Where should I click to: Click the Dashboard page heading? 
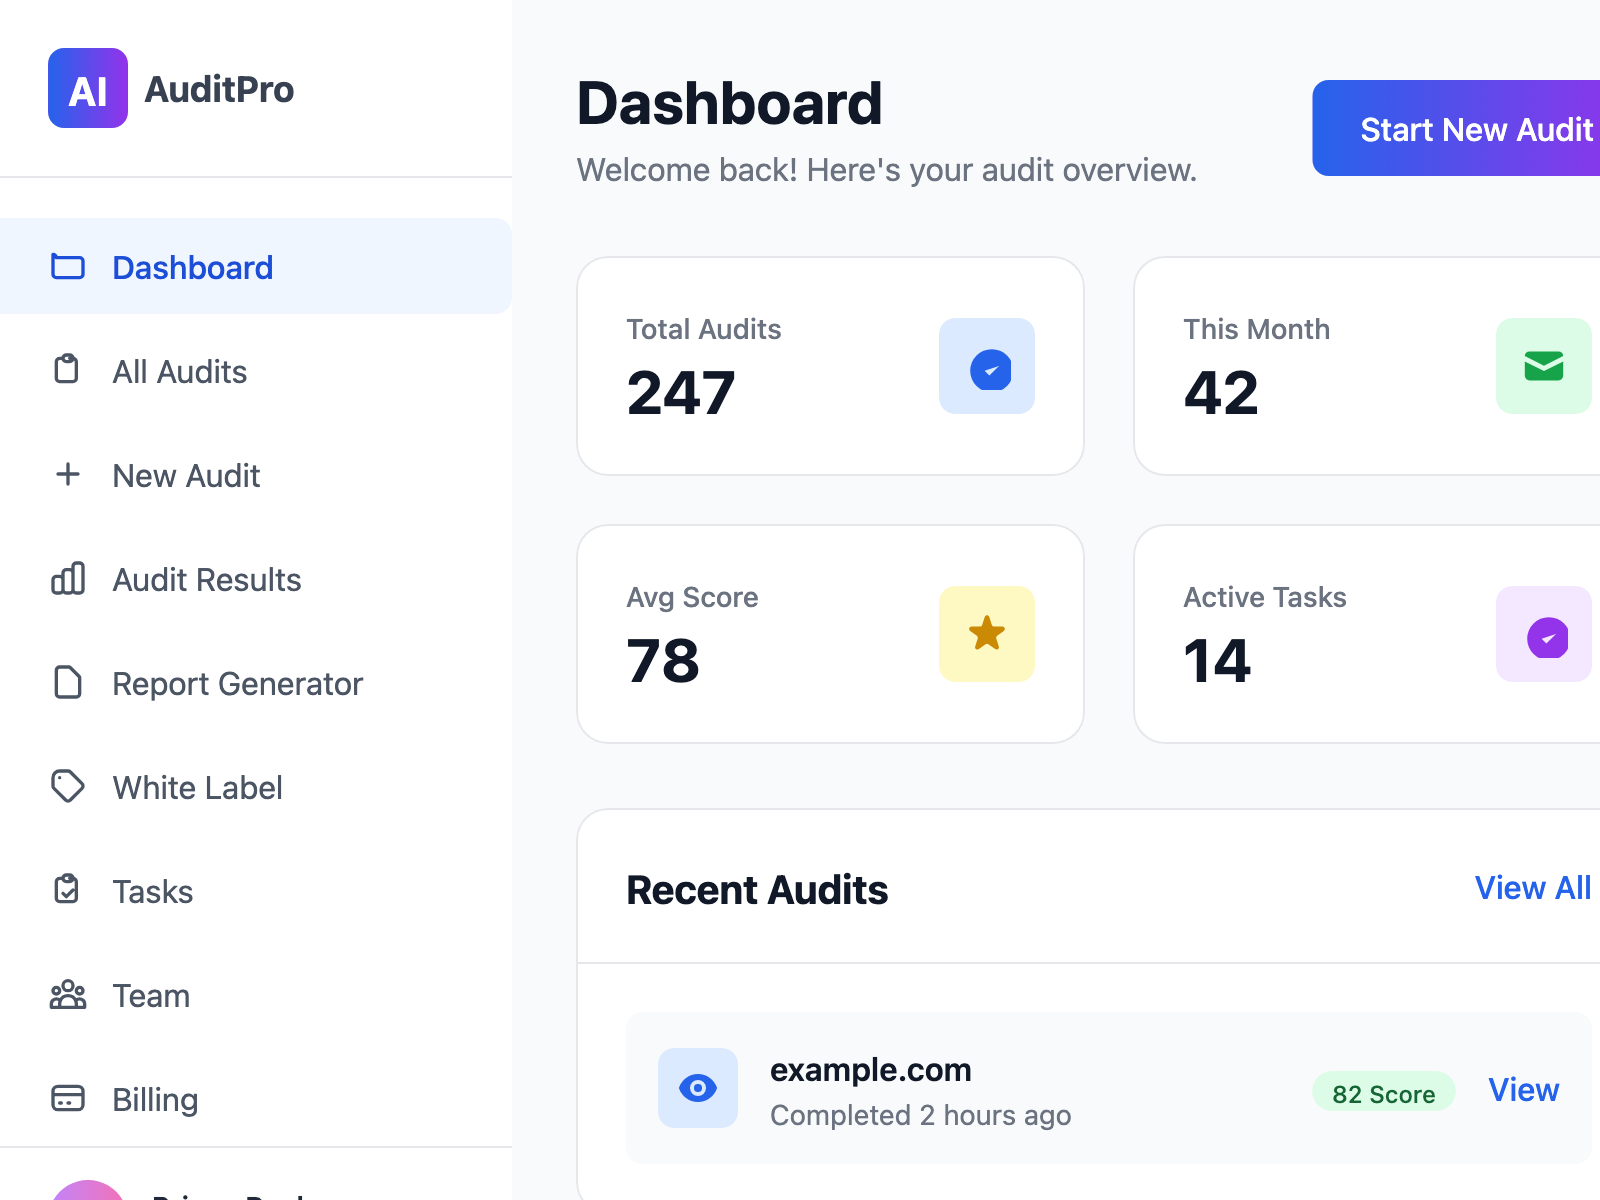730,104
